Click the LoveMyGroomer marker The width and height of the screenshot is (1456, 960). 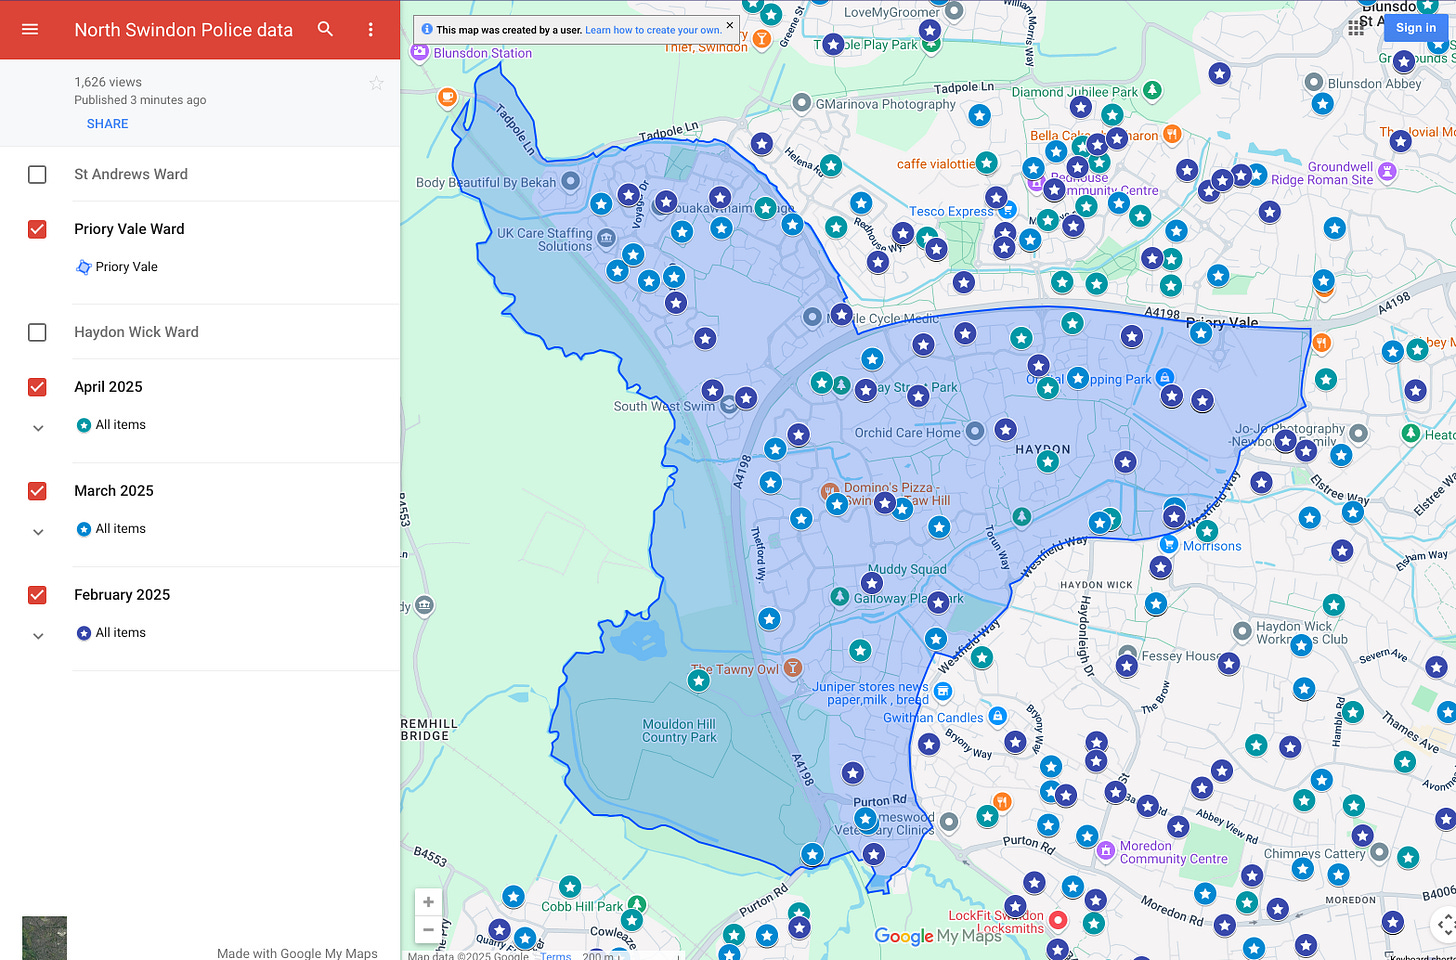coord(954,11)
